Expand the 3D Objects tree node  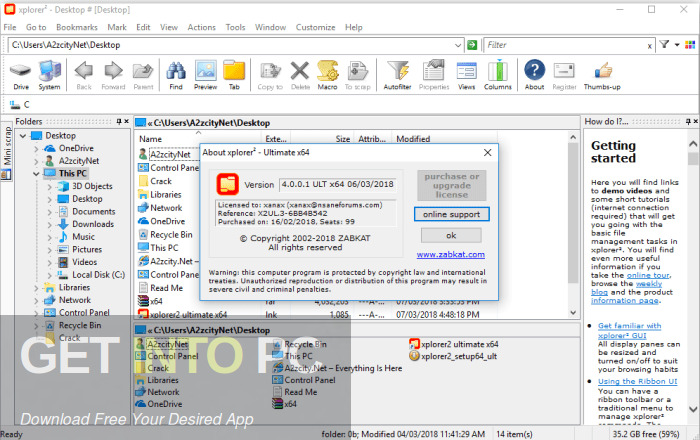click(x=50, y=187)
